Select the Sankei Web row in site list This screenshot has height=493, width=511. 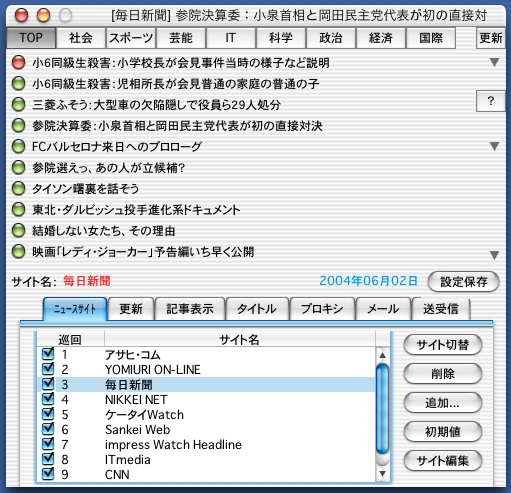207,429
